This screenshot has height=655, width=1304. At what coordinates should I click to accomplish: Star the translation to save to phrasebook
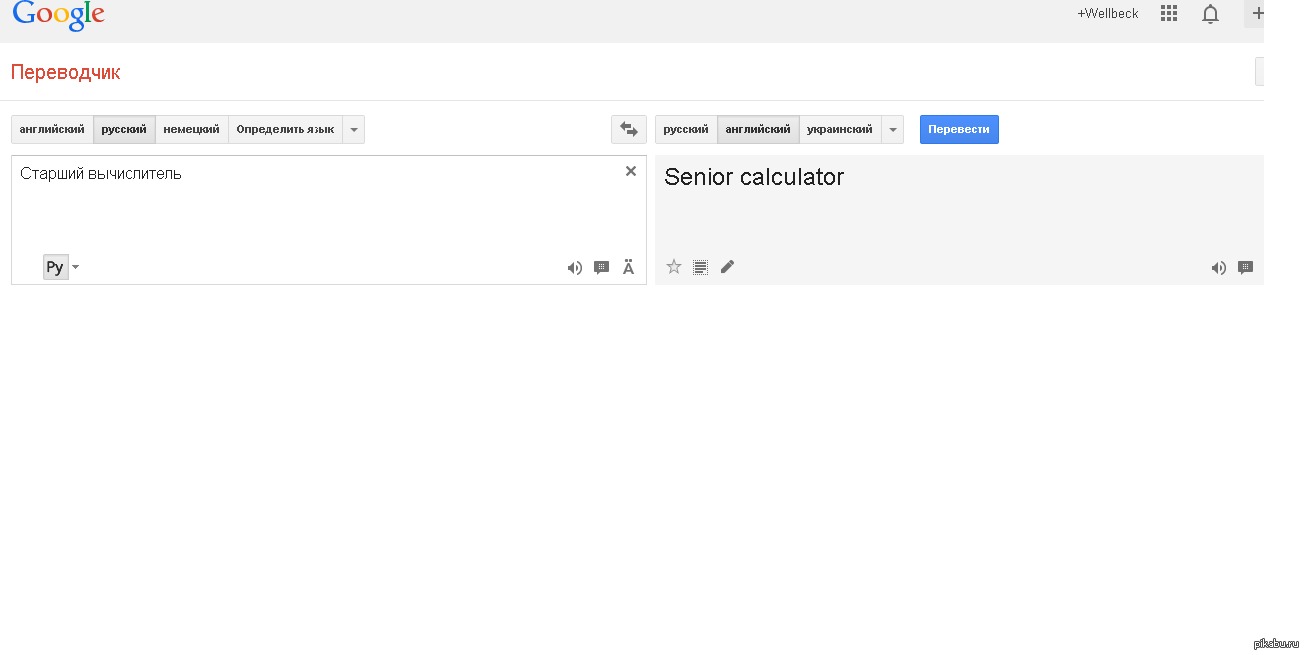pyautogui.click(x=674, y=267)
